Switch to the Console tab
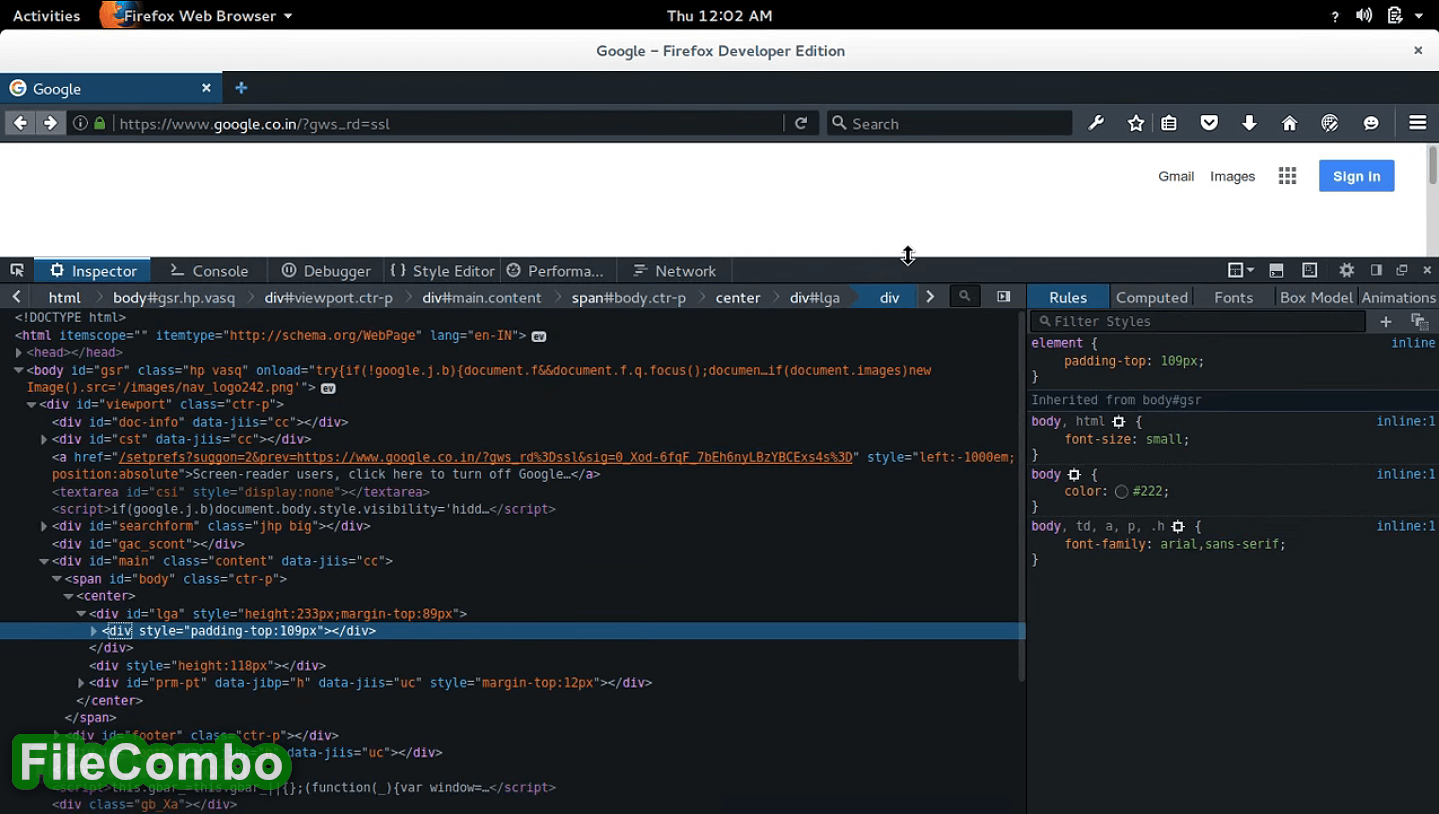This screenshot has height=814, width=1439. tap(209, 270)
